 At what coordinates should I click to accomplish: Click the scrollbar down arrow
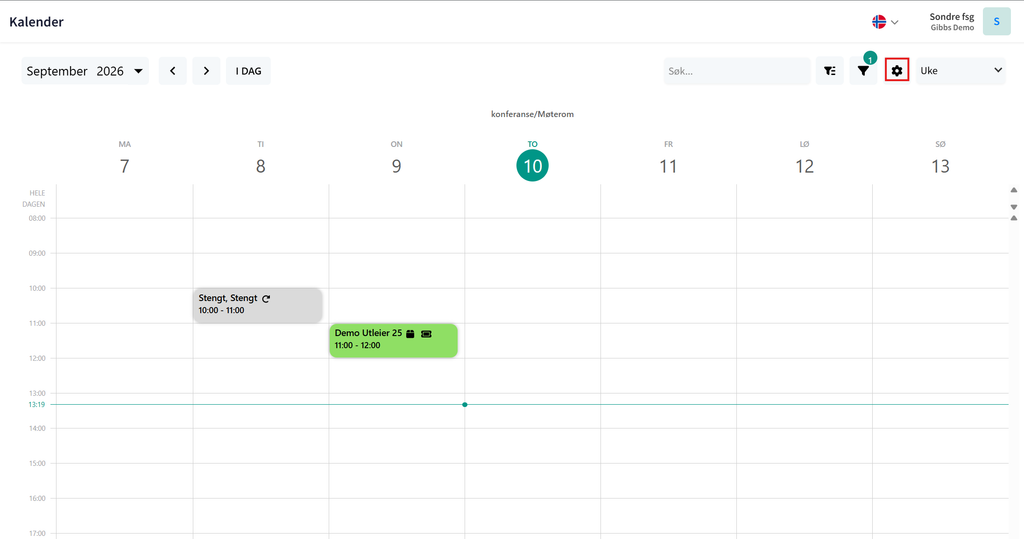coord(1014,206)
